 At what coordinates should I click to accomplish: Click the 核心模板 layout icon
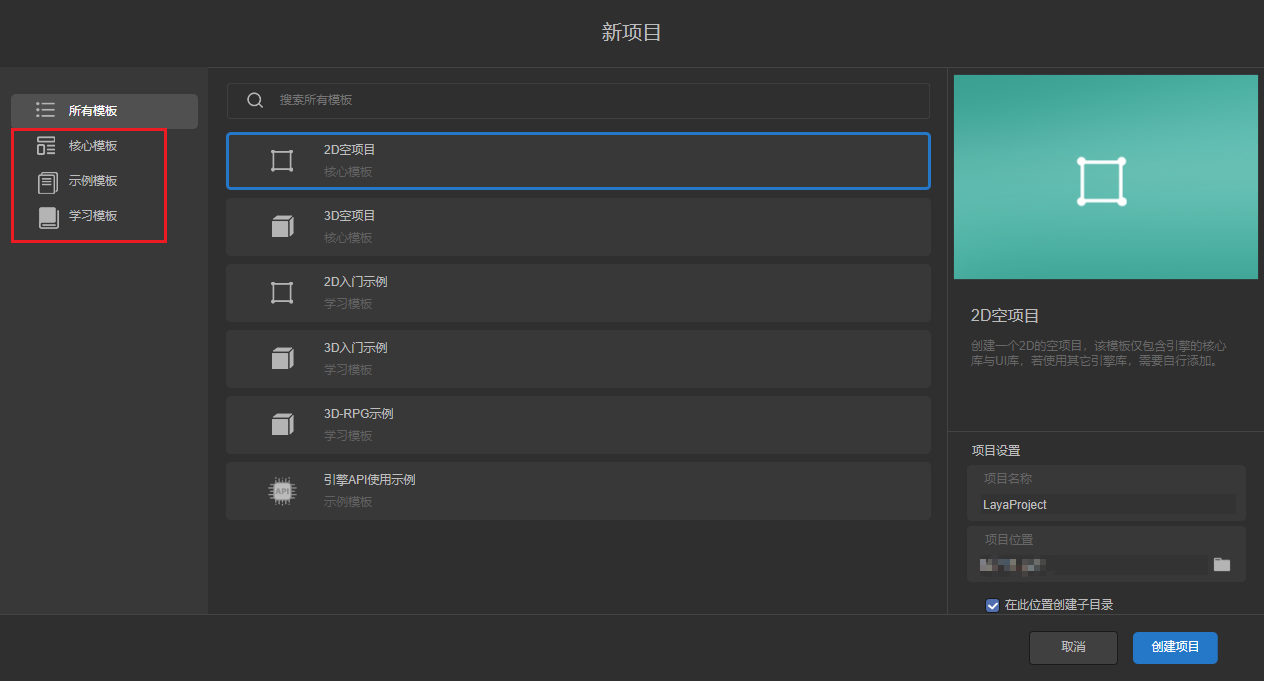[46, 146]
